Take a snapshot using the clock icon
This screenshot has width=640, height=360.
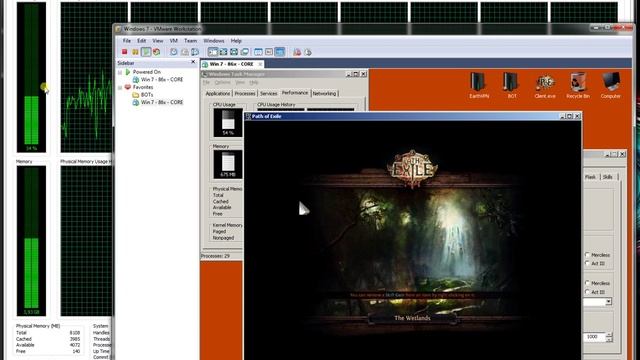174,52
